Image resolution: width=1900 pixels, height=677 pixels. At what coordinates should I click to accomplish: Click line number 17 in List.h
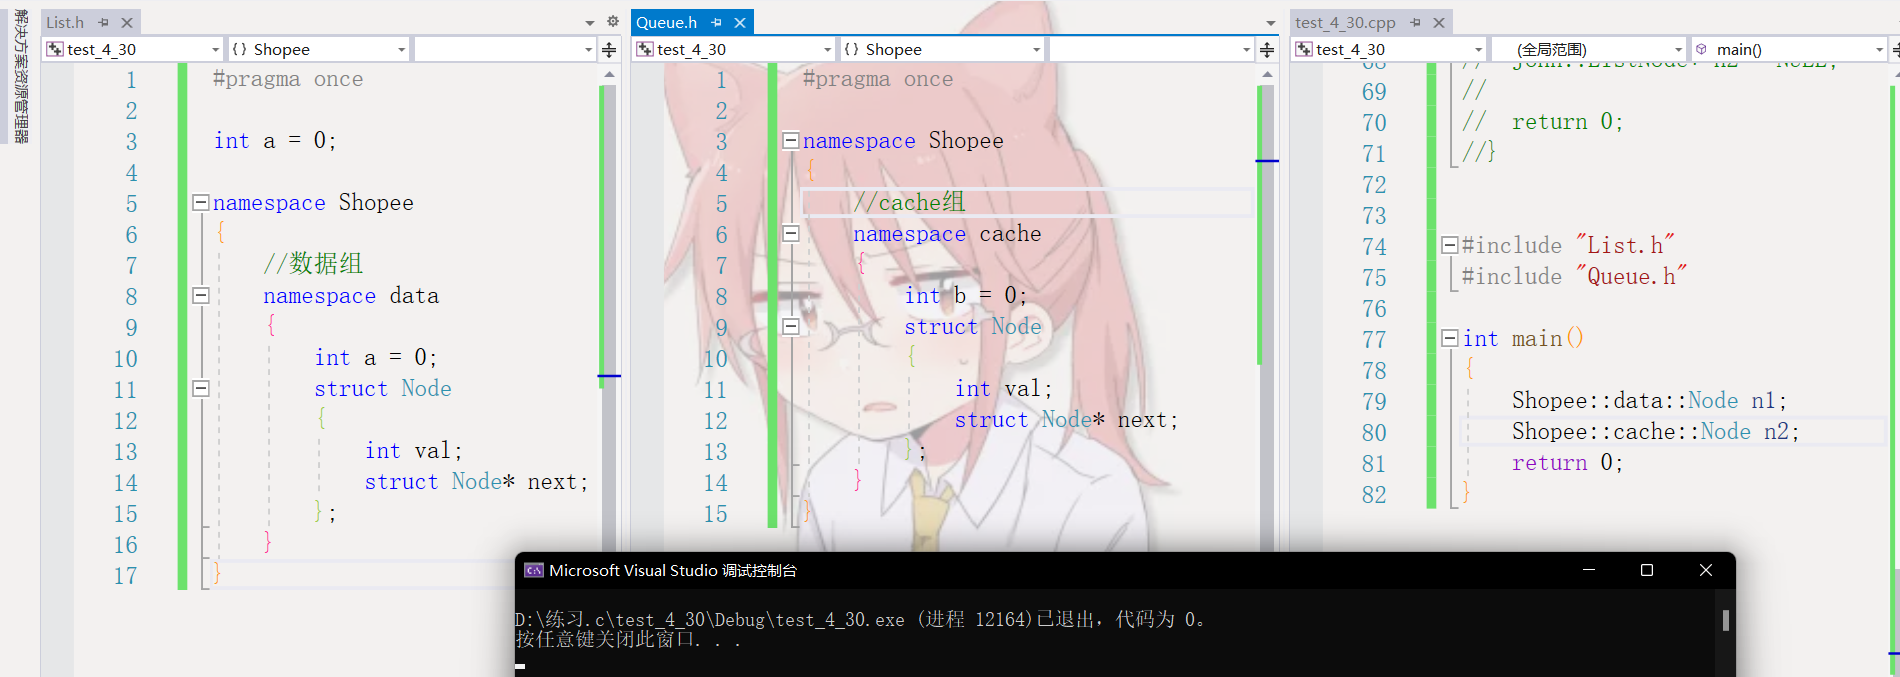pyautogui.click(x=125, y=576)
